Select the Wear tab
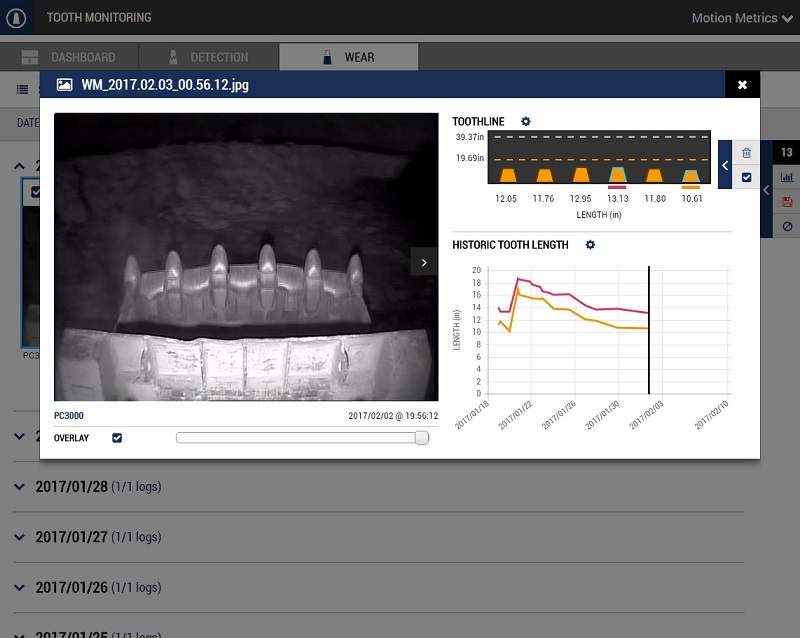 348,57
